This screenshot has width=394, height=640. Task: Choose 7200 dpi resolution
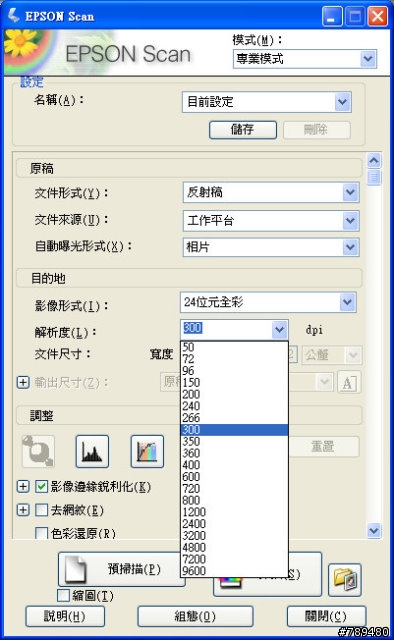pos(234,559)
